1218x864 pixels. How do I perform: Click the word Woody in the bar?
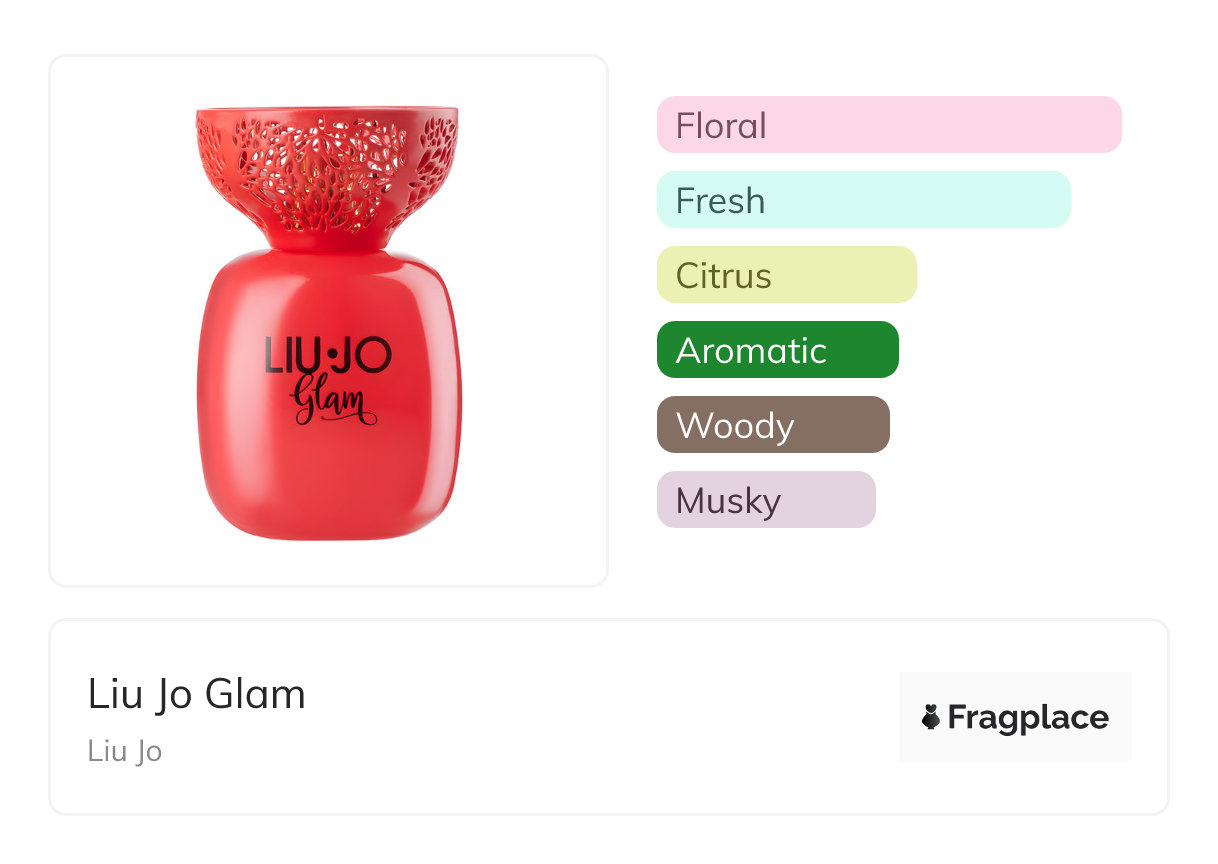735,425
